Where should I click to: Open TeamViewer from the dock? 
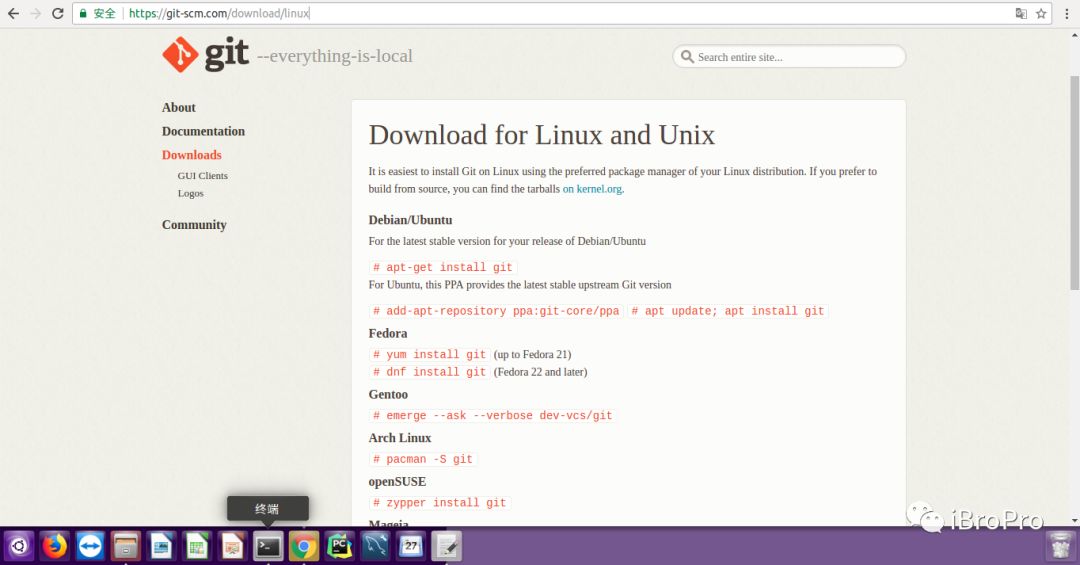click(x=90, y=547)
